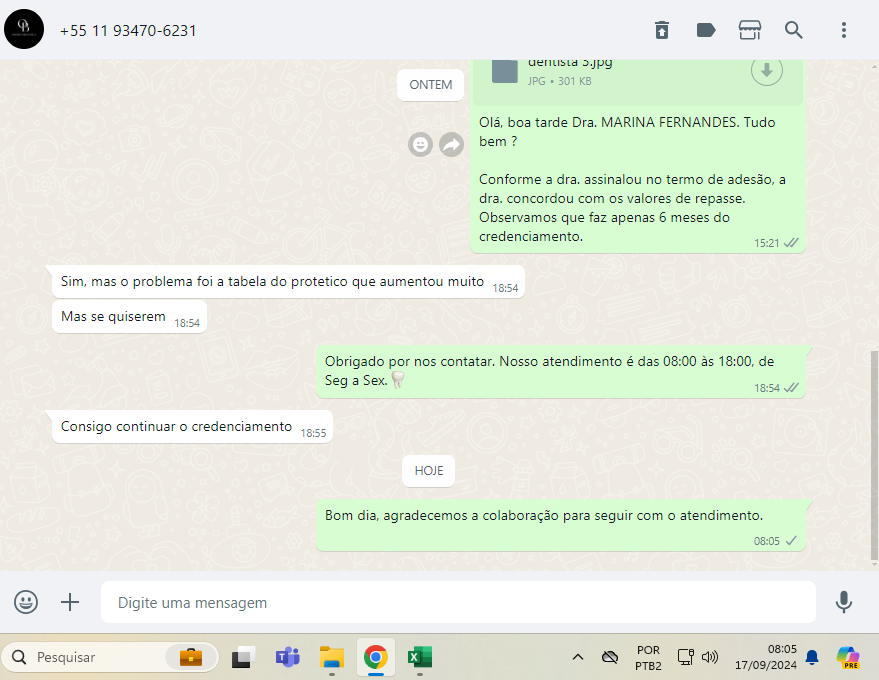
Task: Launch Copilot preview from taskbar
Action: coord(848,657)
